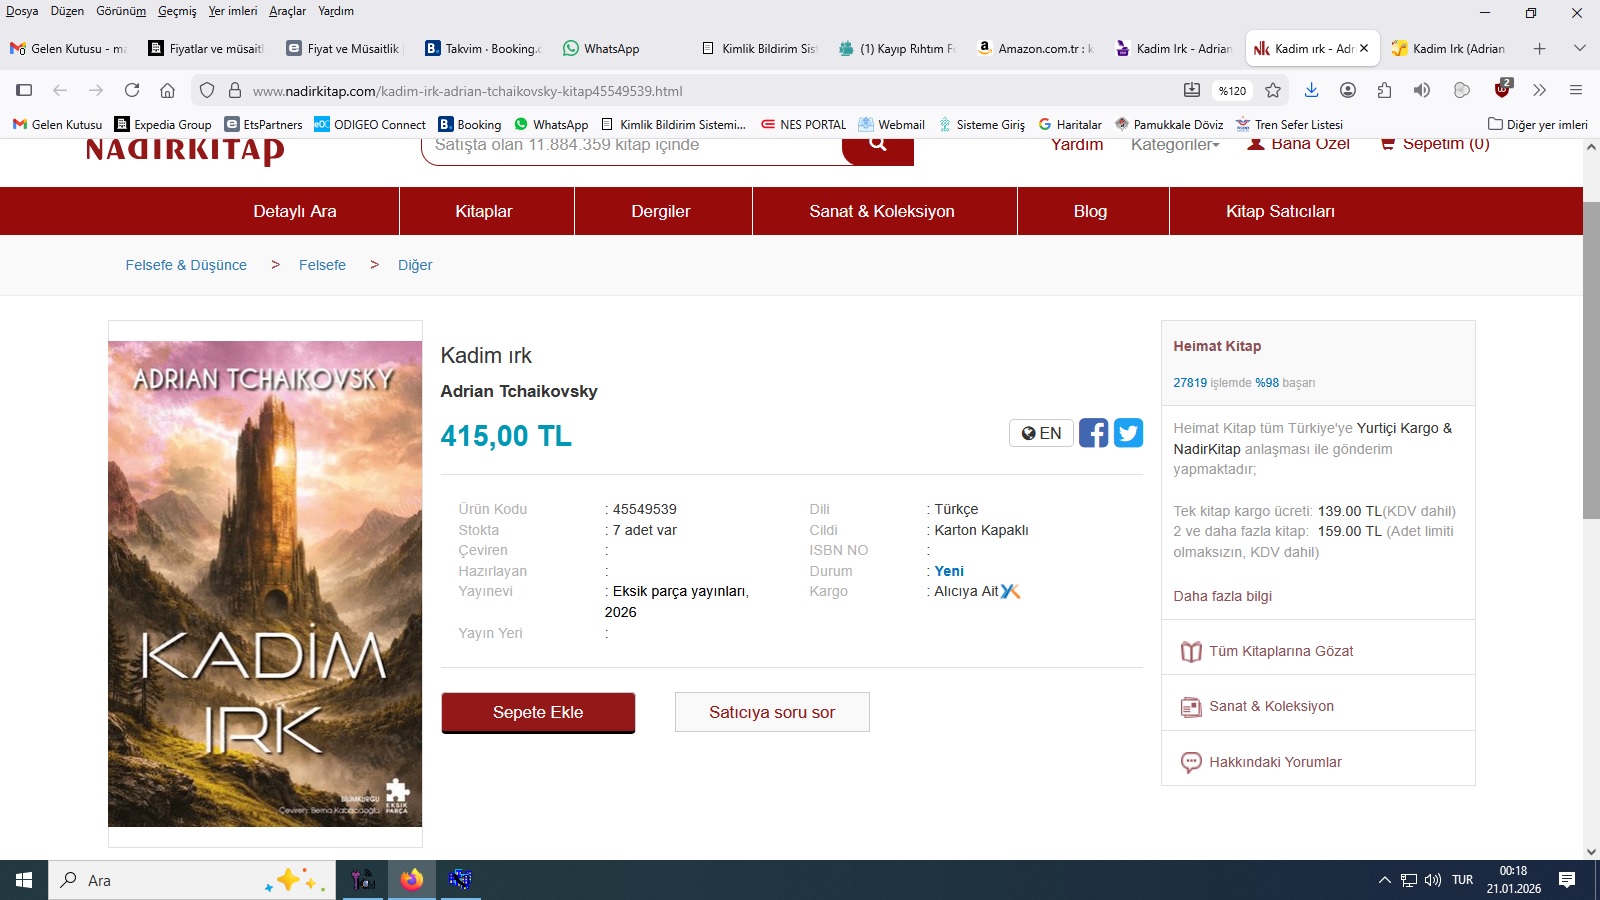The image size is (1600, 900).
Task: Open the Firefox downloads arrow icon
Action: (1311, 90)
